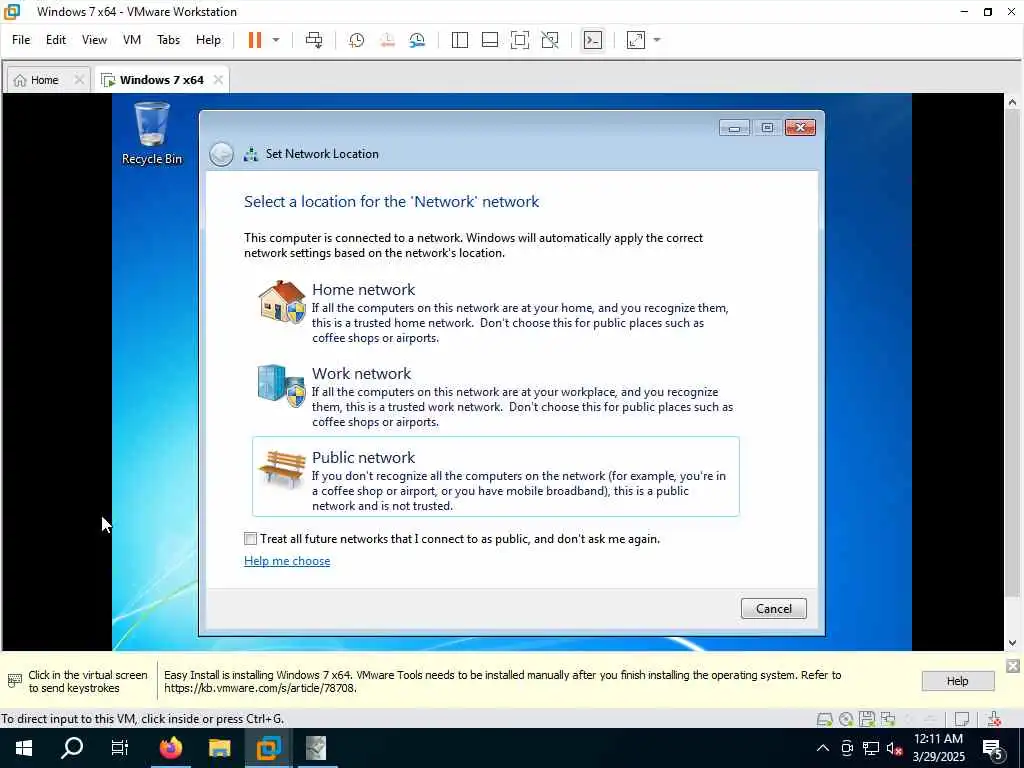The width and height of the screenshot is (1024, 768).
Task: Show hidden system tray icons
Action: coord(823,748)
